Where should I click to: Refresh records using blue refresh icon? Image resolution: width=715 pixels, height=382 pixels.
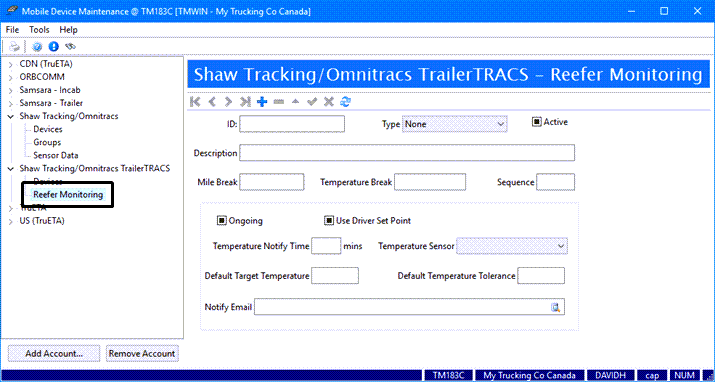pos(346,102)
